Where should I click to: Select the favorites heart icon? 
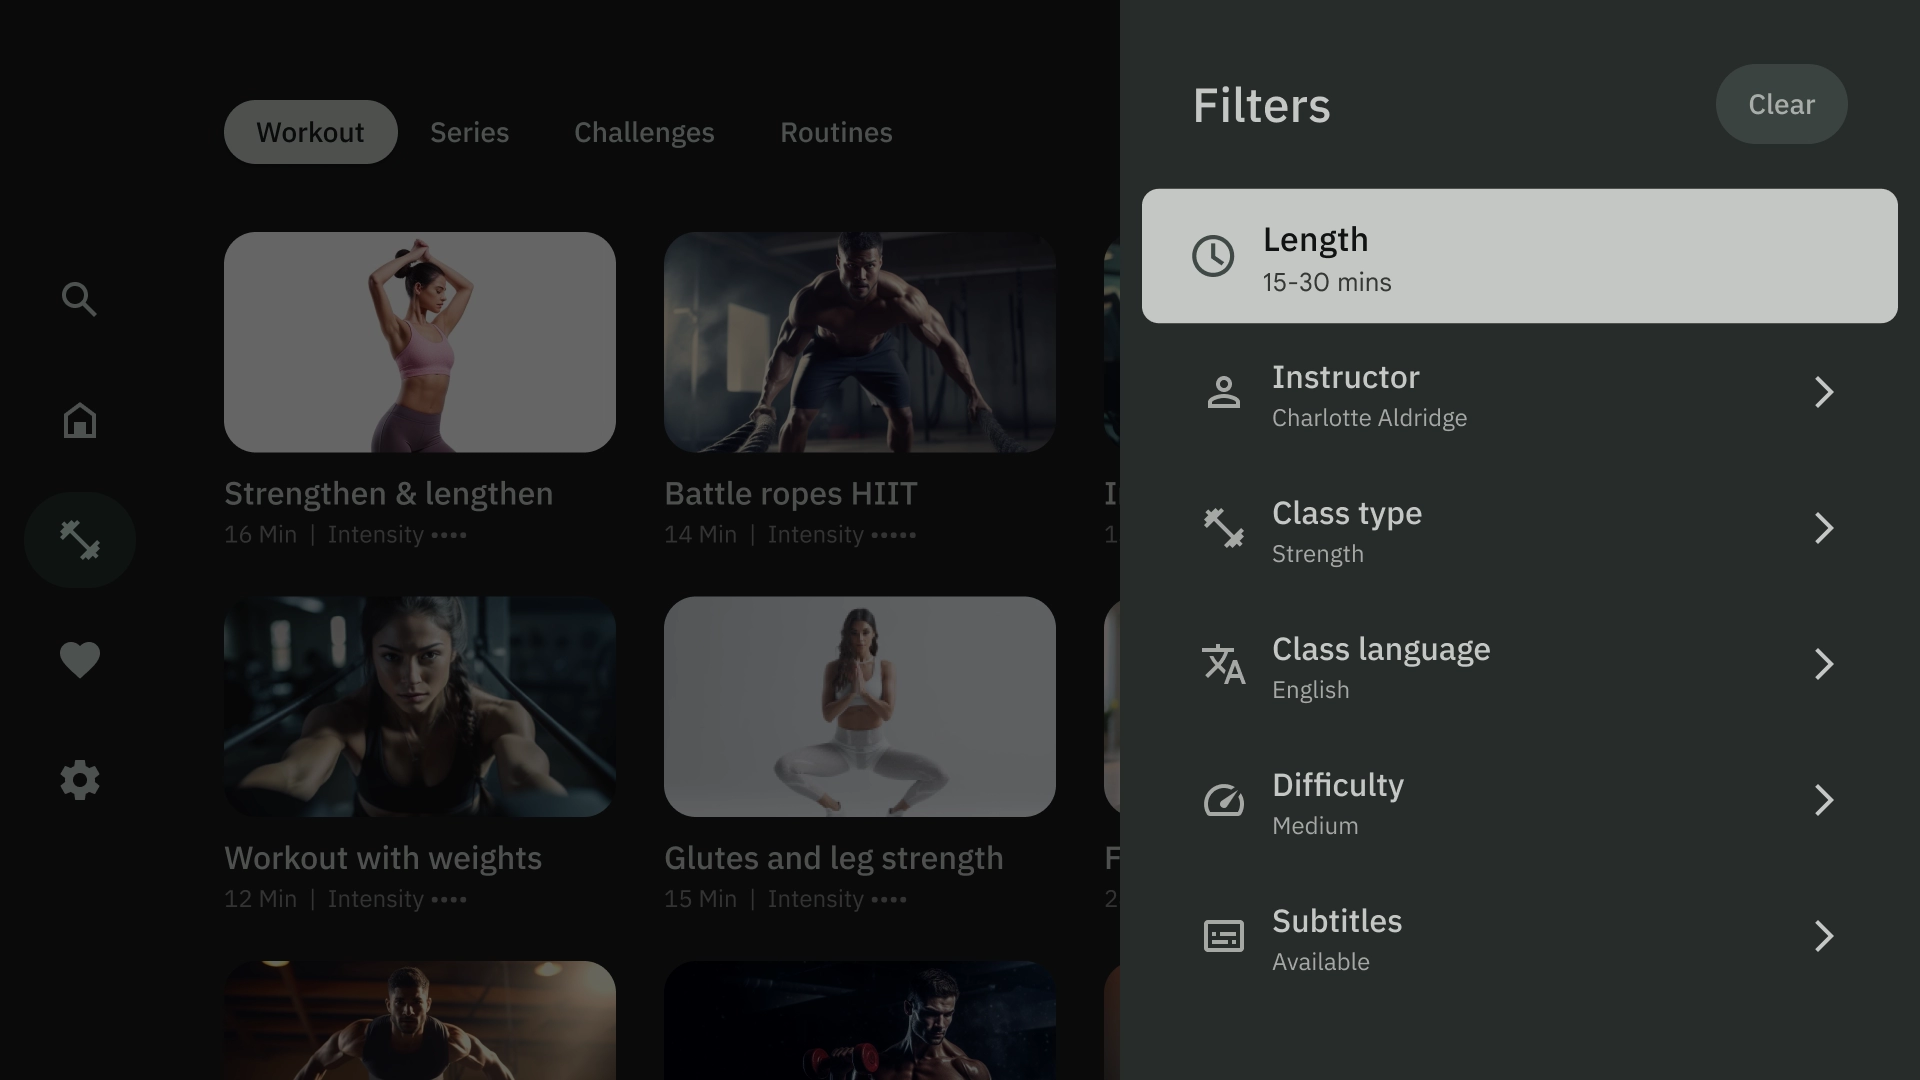tap(79, 659)
